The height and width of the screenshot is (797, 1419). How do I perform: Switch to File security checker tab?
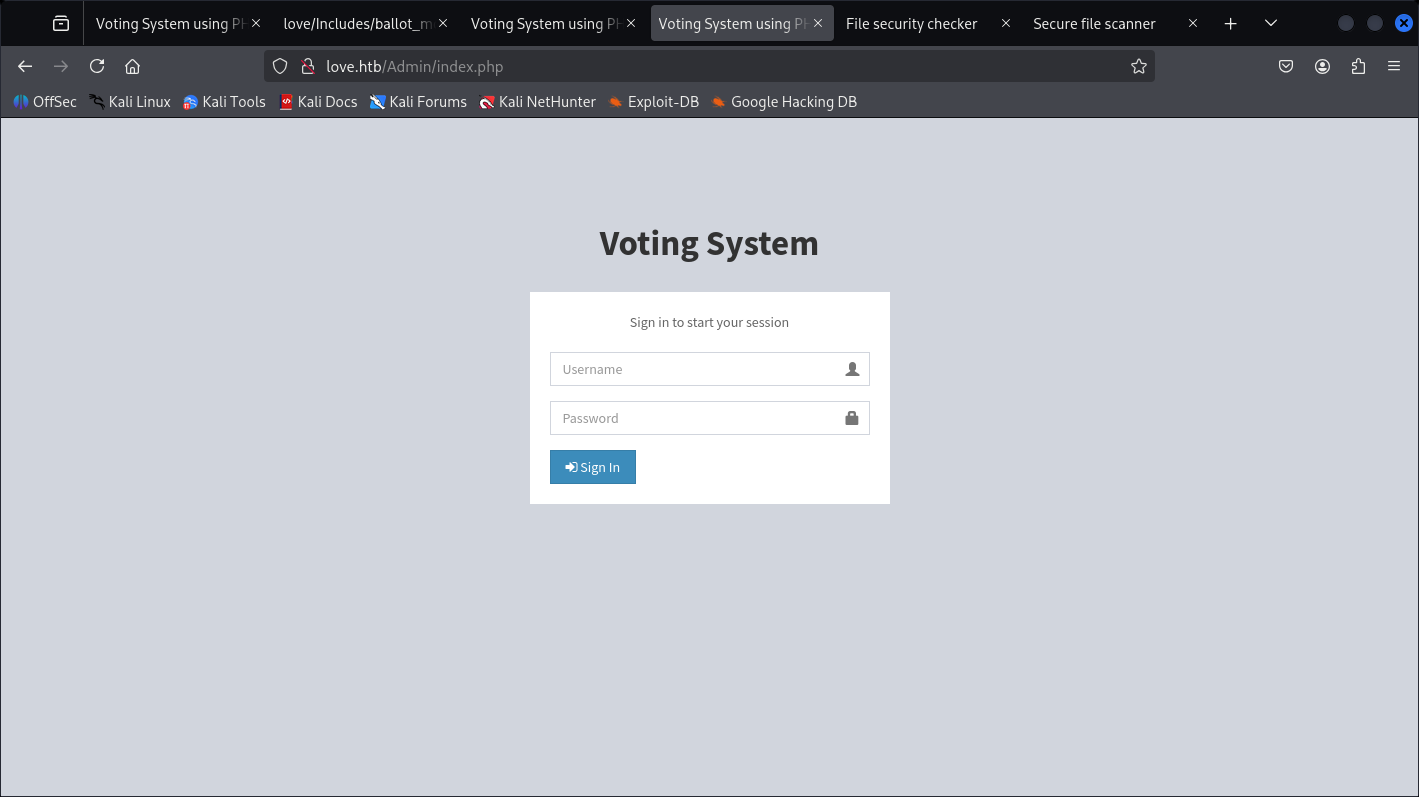pos(911,23)
